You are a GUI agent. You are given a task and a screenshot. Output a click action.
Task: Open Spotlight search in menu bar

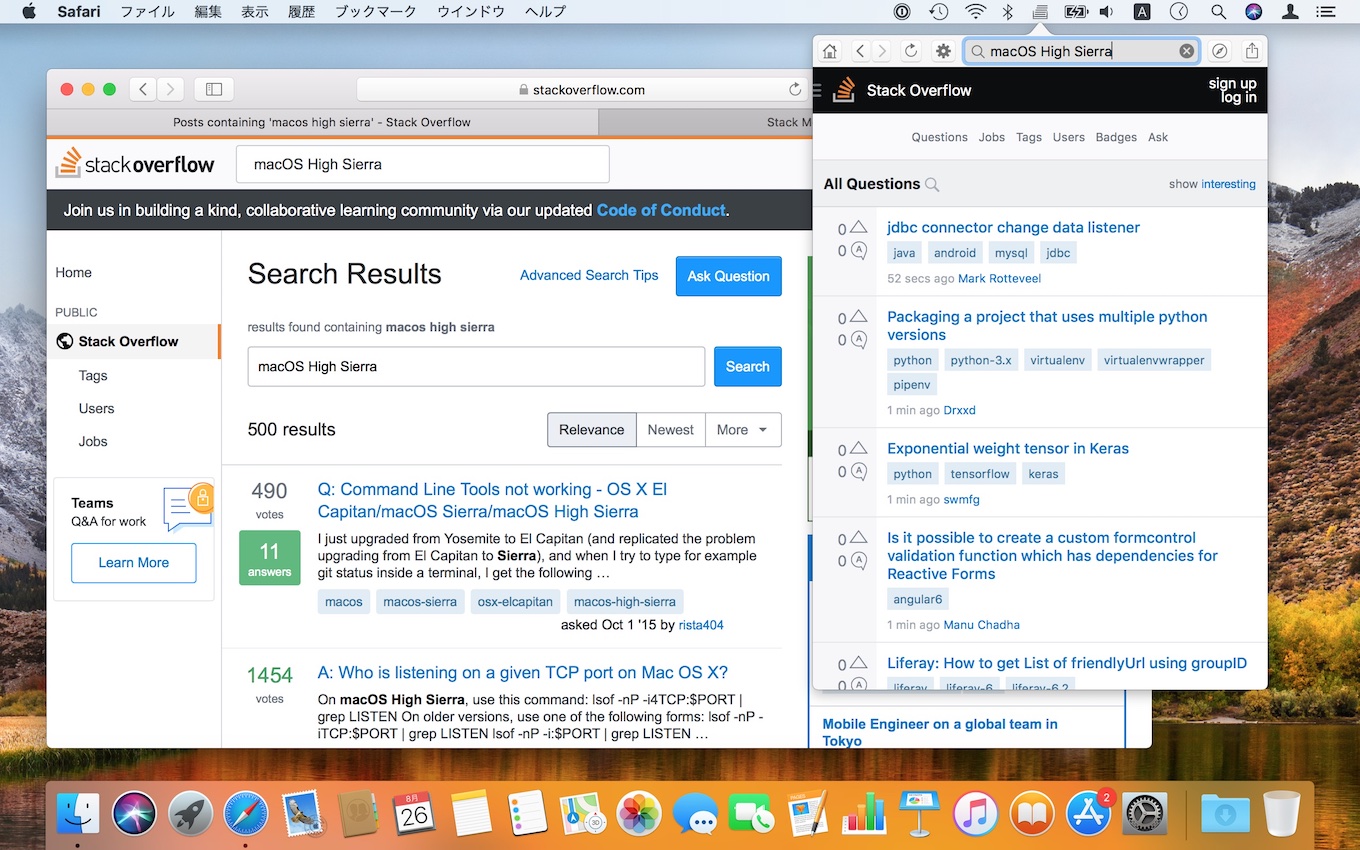tap(1218, 12)
